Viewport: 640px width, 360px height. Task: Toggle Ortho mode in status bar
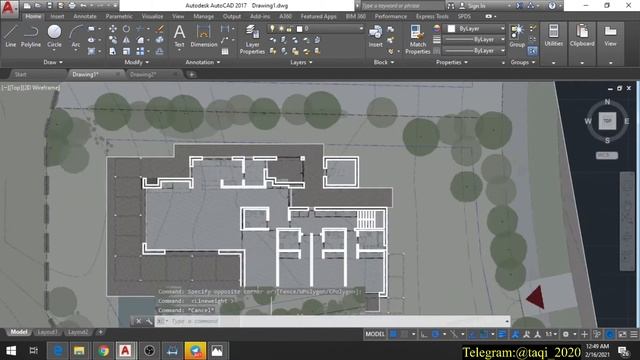click(424, 334)
